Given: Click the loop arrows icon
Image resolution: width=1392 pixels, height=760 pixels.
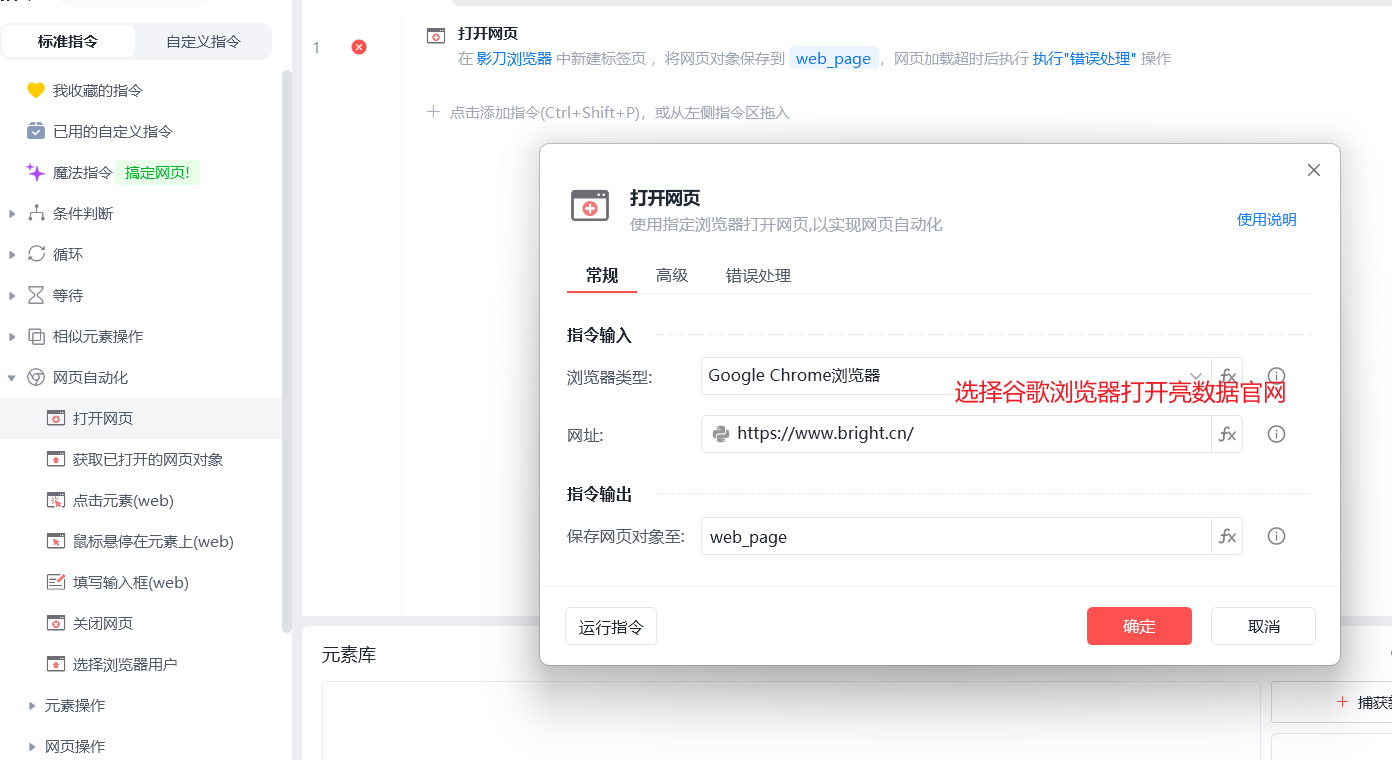Looking at the screenshot, I should coord(36,254).
